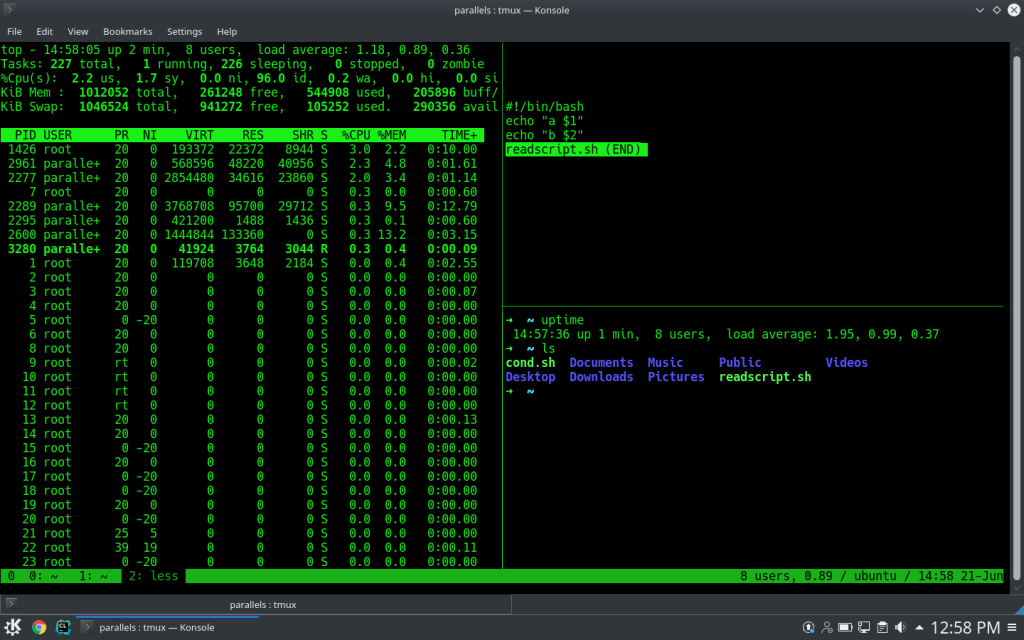Open the panel hamburger settings menu
The height and width of the screenshot is (640, 1024).
(1012, 627)
